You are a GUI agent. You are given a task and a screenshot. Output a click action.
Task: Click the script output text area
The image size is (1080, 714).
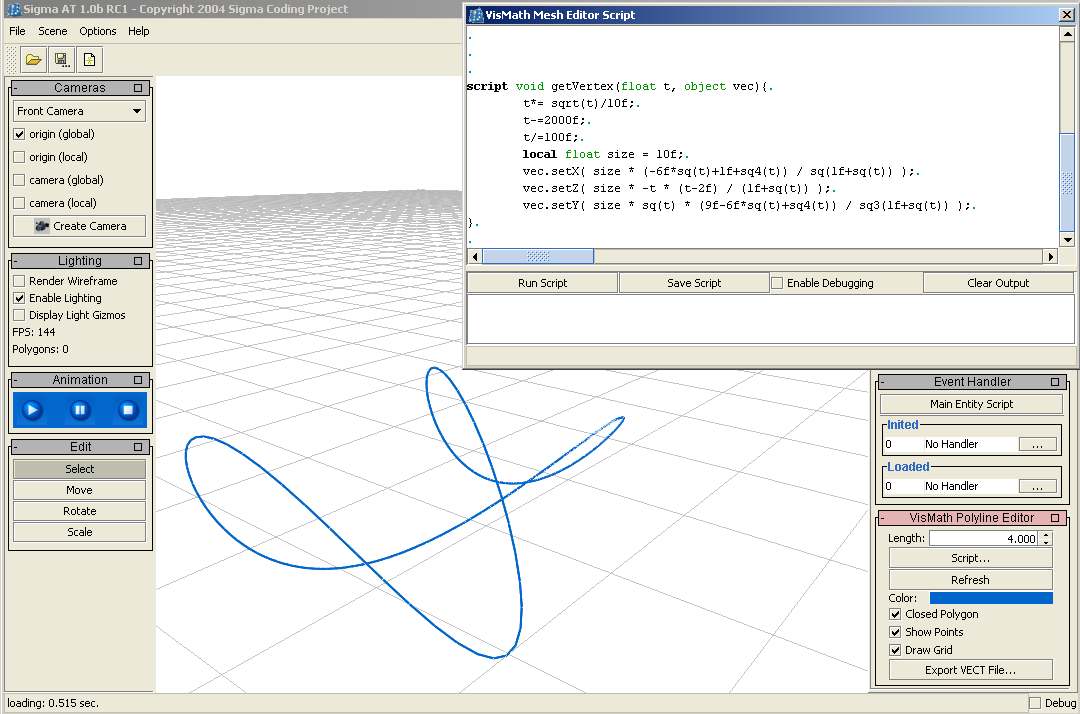[770, 319]
